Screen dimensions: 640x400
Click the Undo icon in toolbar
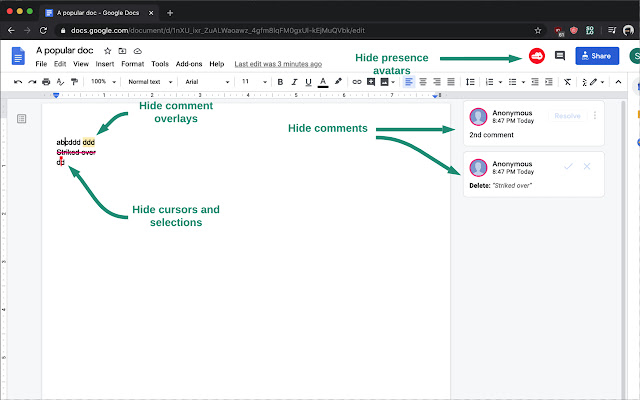tap(18, 81)
